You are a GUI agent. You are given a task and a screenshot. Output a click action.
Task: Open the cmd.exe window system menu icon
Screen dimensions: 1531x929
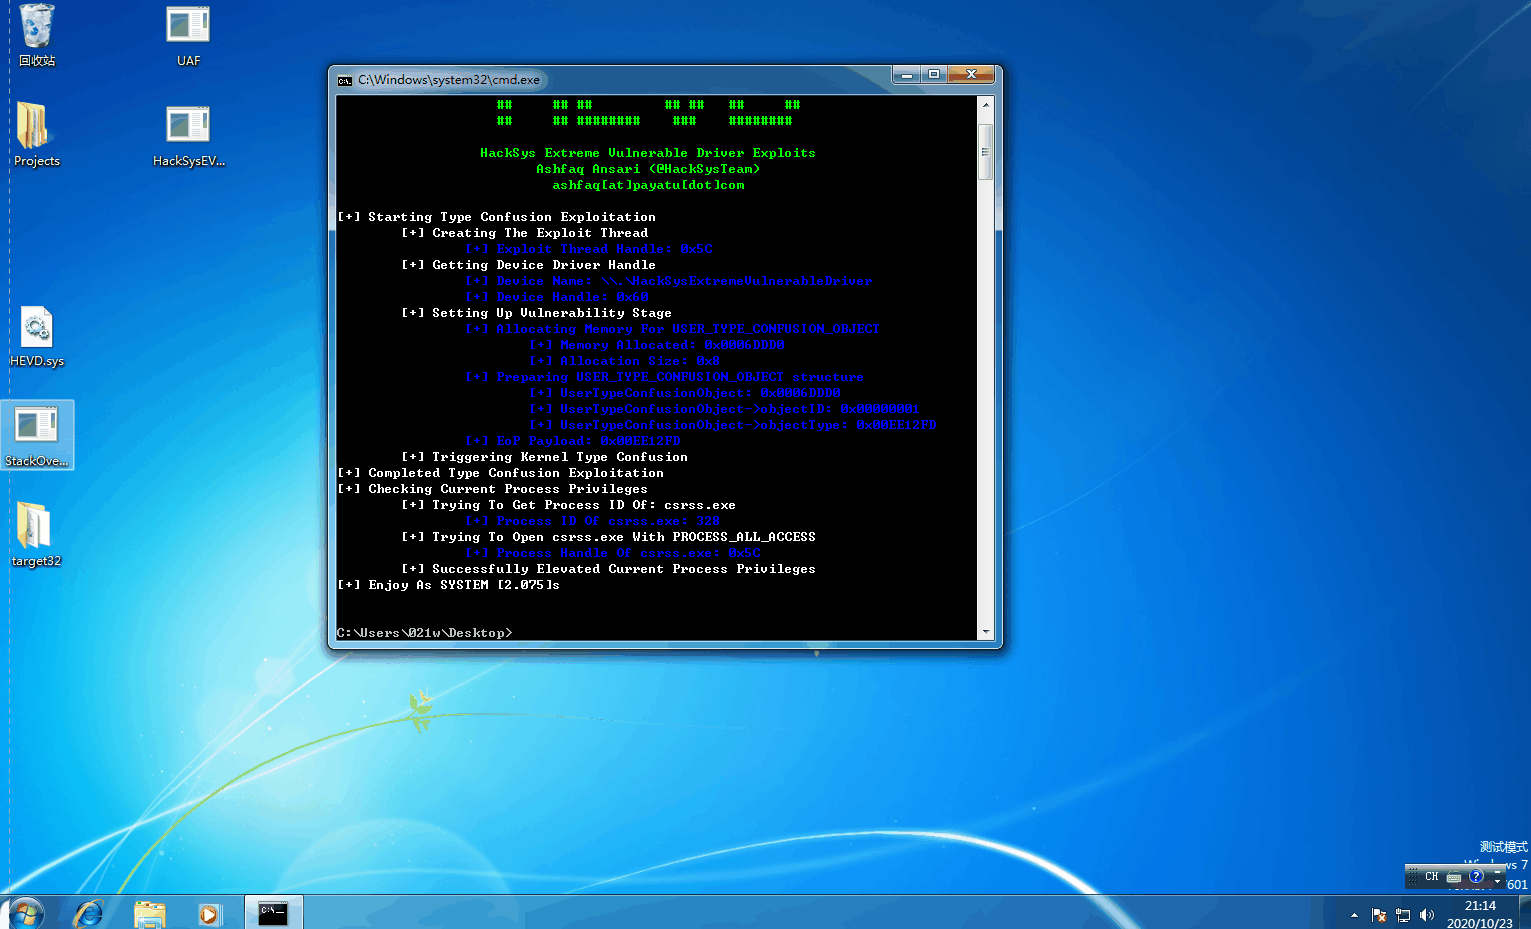(x=345, y=80)
